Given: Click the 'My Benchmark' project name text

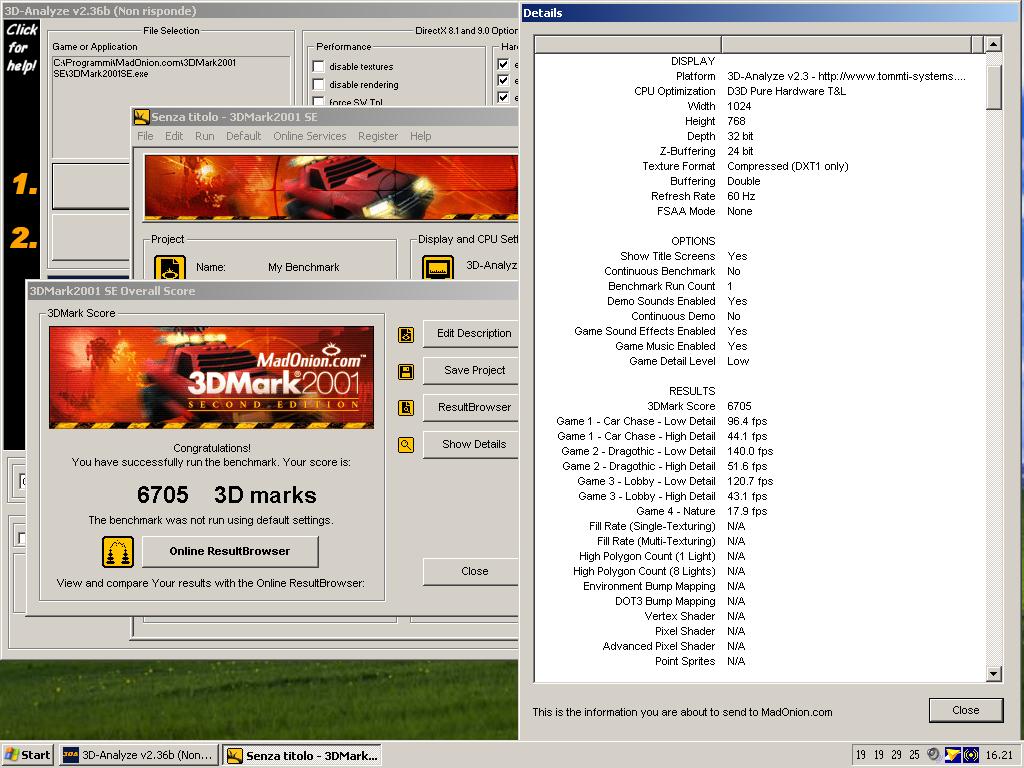Looking at the screenshot, I should [304, 267].
